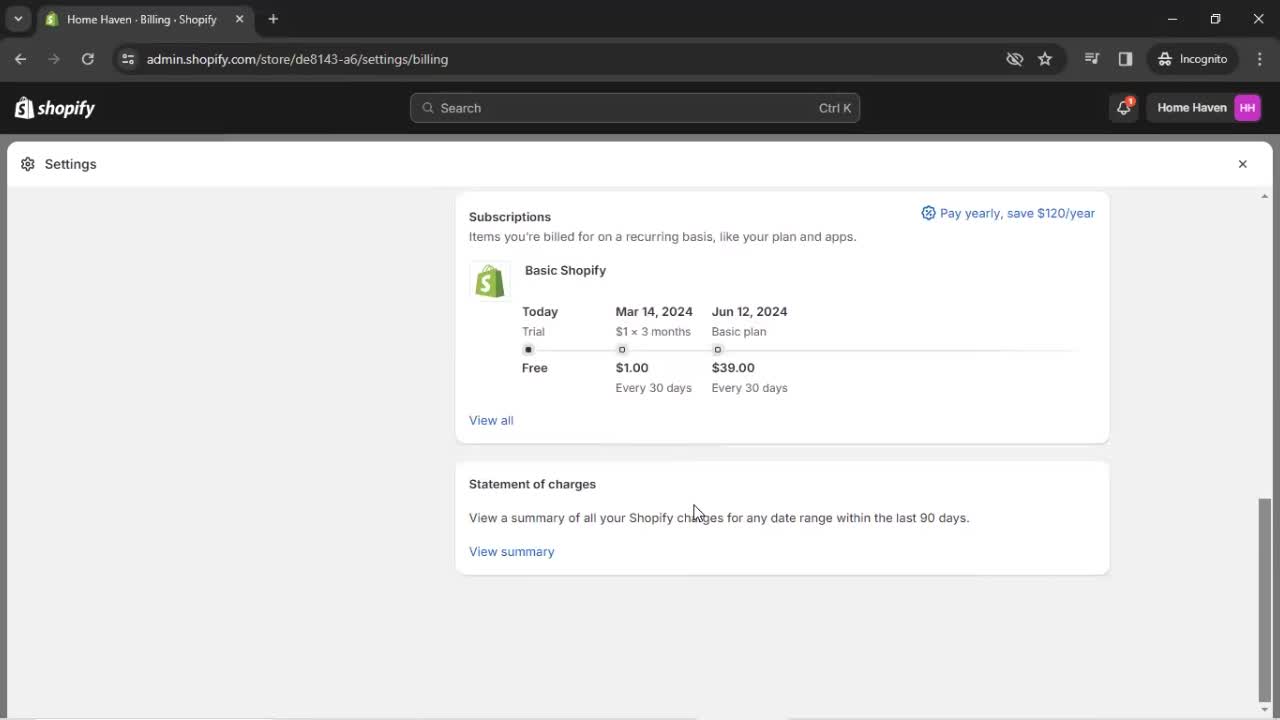Bookmark this page with star icon
Image resolution: width=1280 pixels, height=720 pixels.
[1045, 59]
